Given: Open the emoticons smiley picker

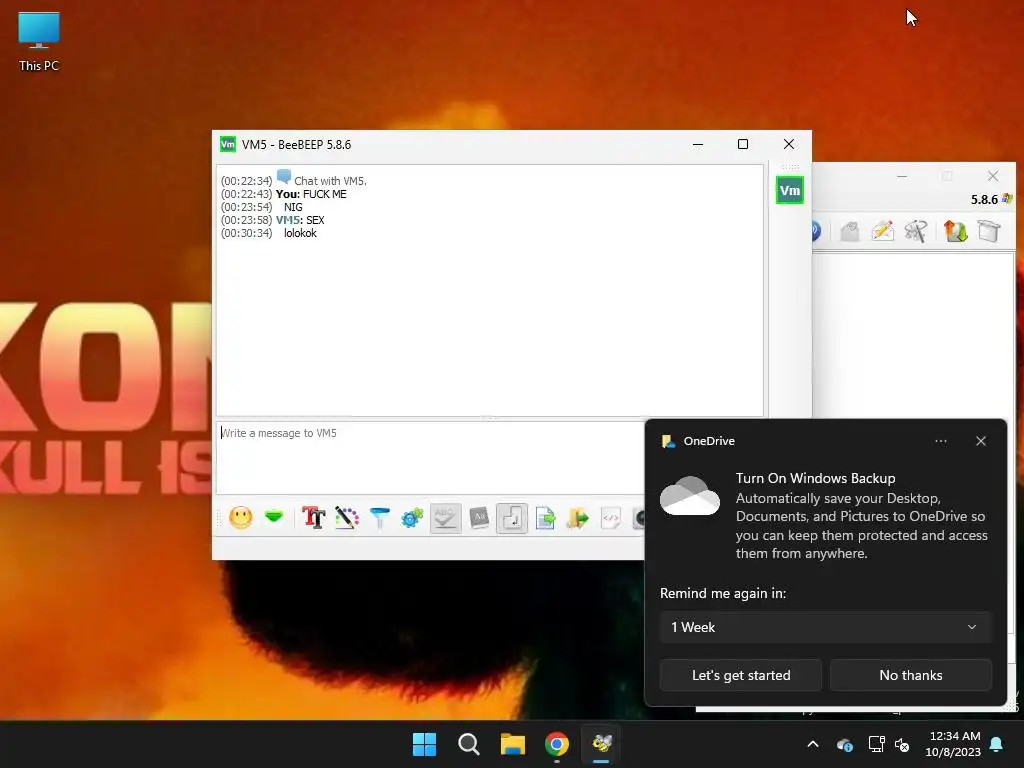Looking at the screenshot, I should (241, 518).
